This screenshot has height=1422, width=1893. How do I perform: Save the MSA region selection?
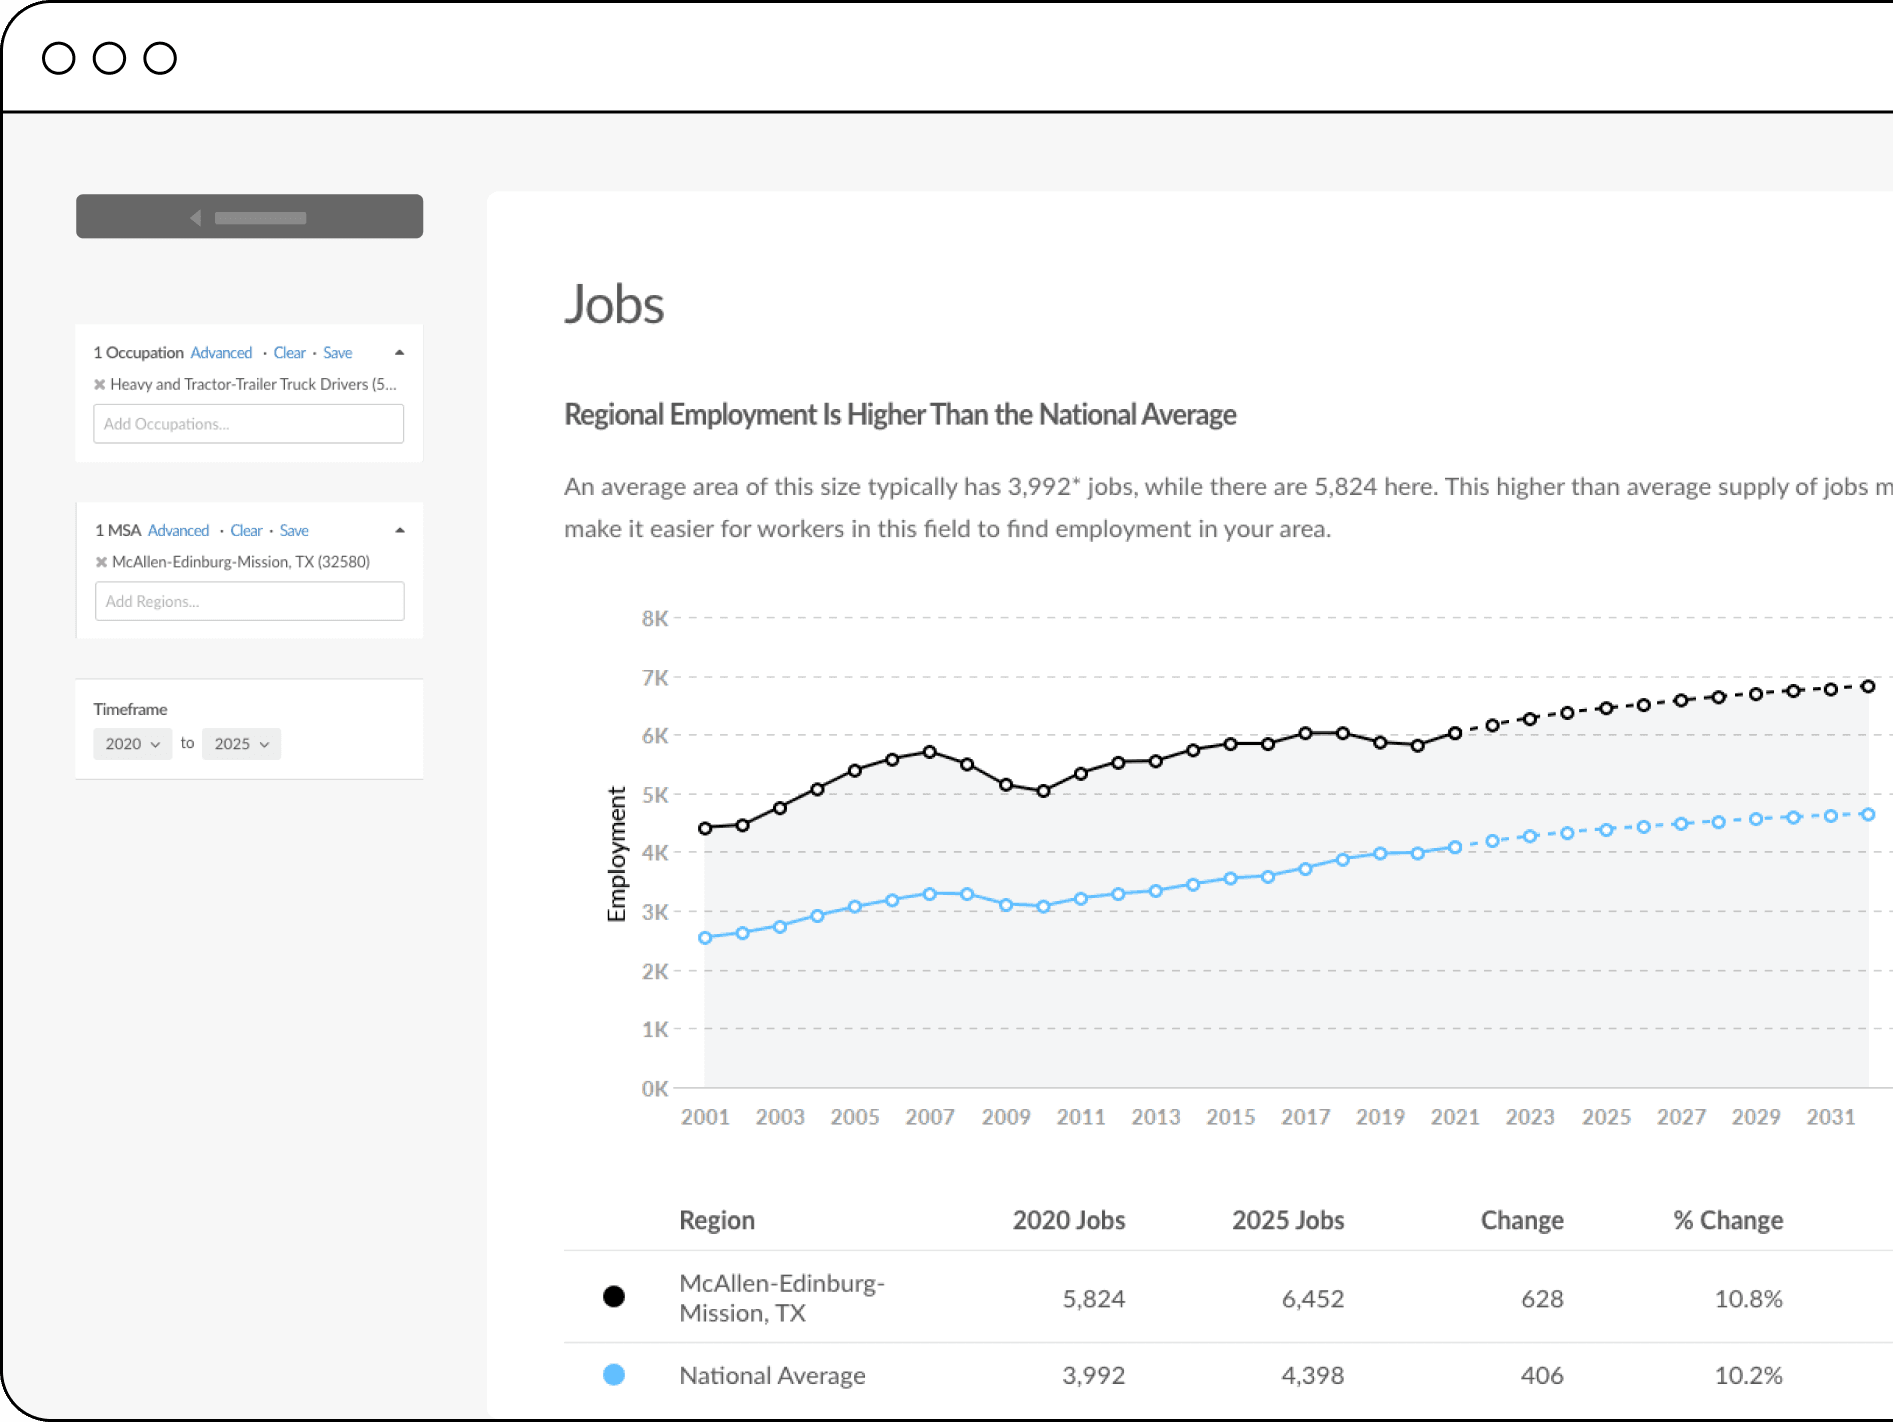point(294,531)
